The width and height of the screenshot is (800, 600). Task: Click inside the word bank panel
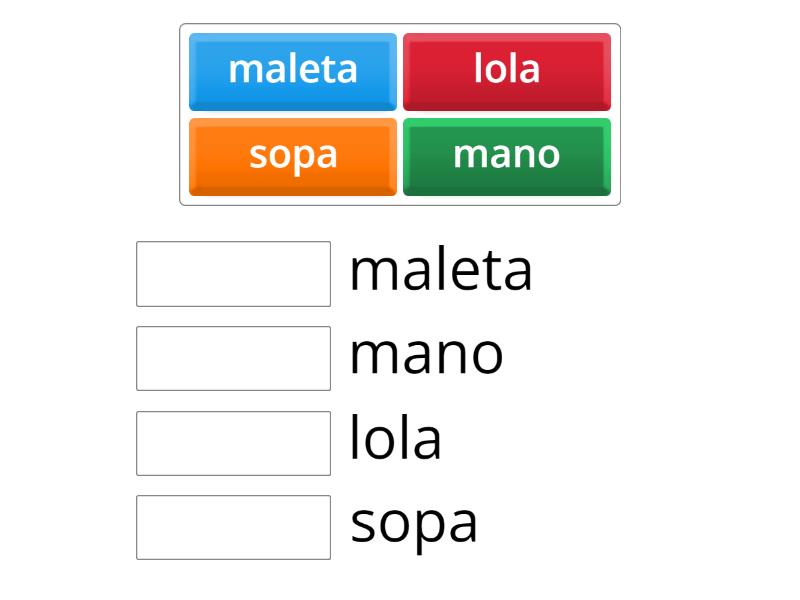tap(400, 112)
